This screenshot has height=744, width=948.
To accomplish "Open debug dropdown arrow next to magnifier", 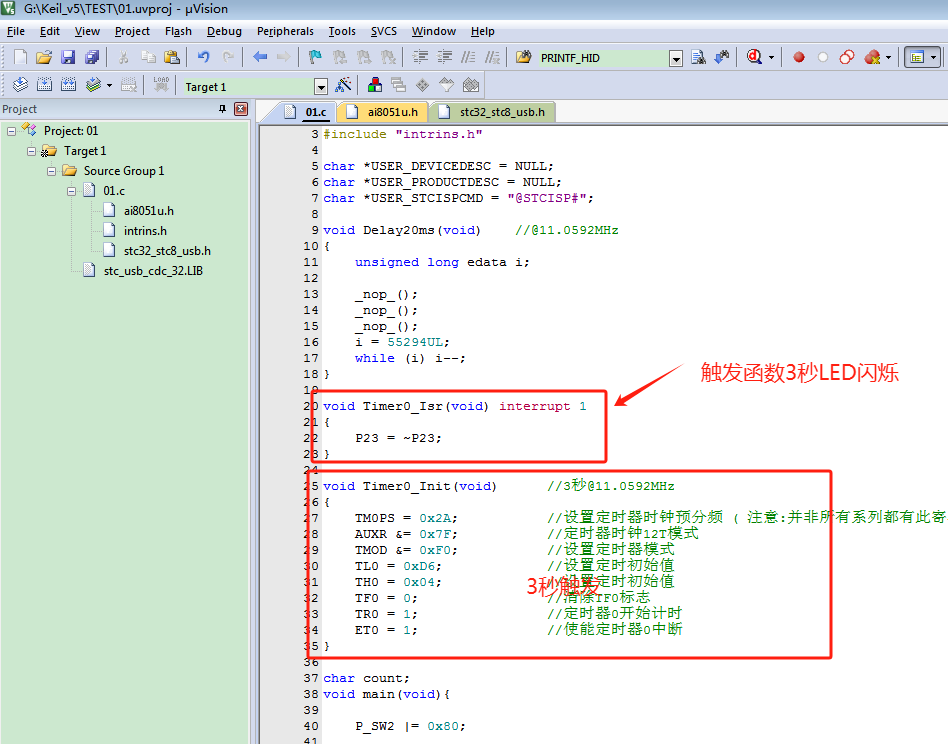I will pyautogui.click(x=771, y=57).
